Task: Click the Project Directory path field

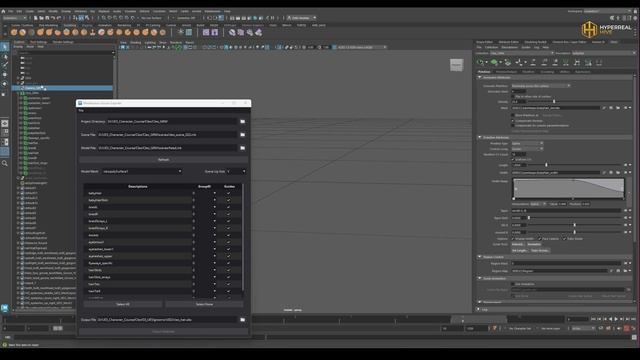Action: click(x=172, y=122)
